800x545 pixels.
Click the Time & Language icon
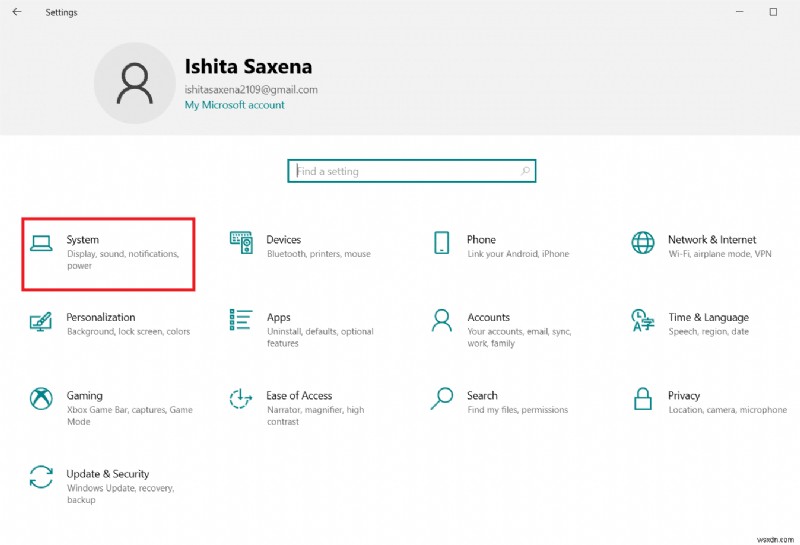tap(642, 320)
